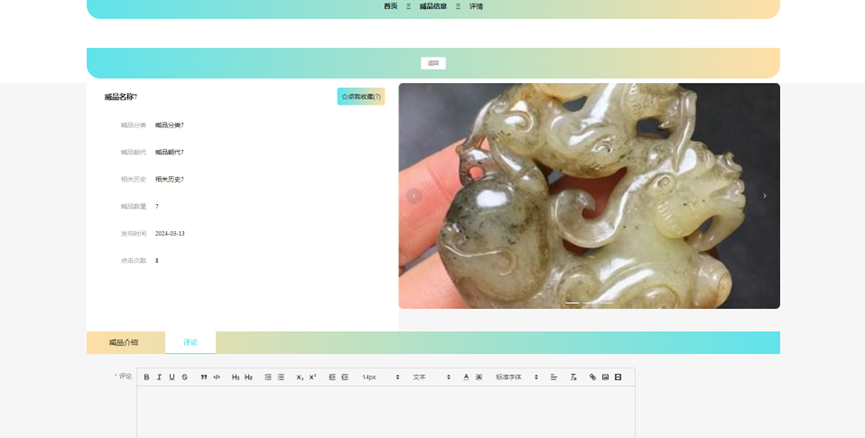Click 详情 in the breadcrumb

click(x=476, y=7)
